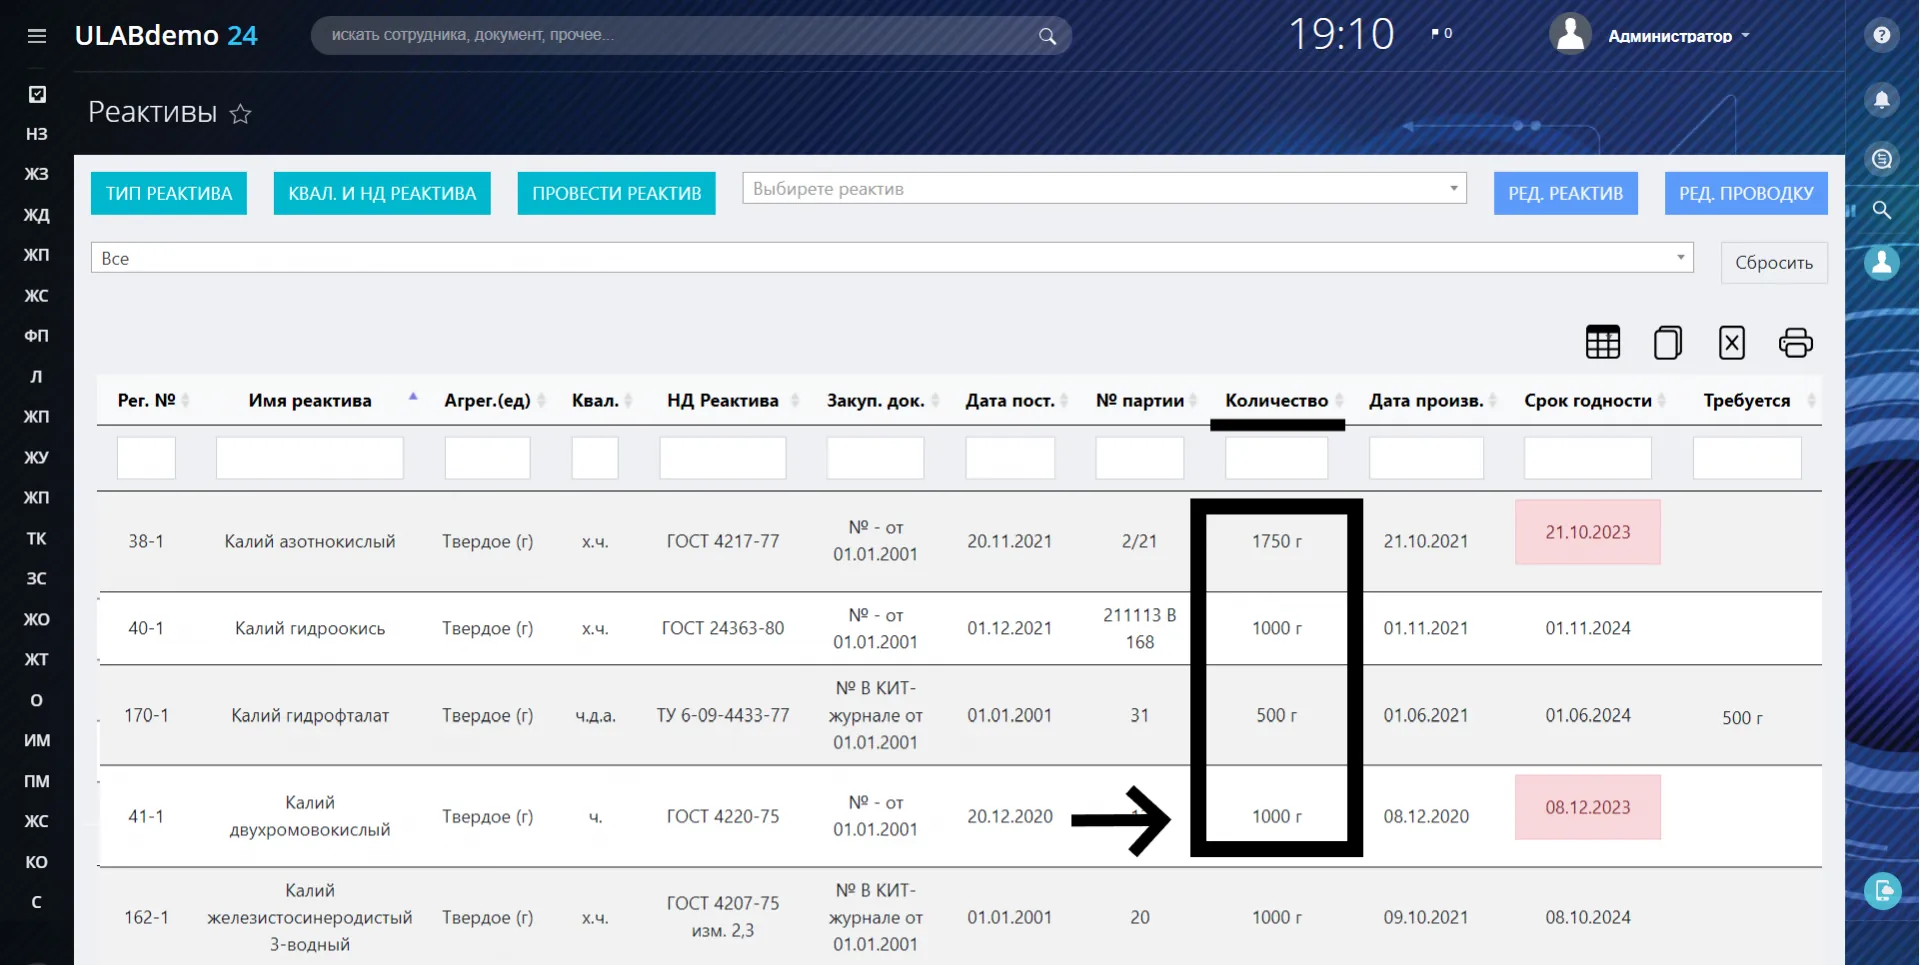Open the chat messages icon in right sidebar

1881,159
